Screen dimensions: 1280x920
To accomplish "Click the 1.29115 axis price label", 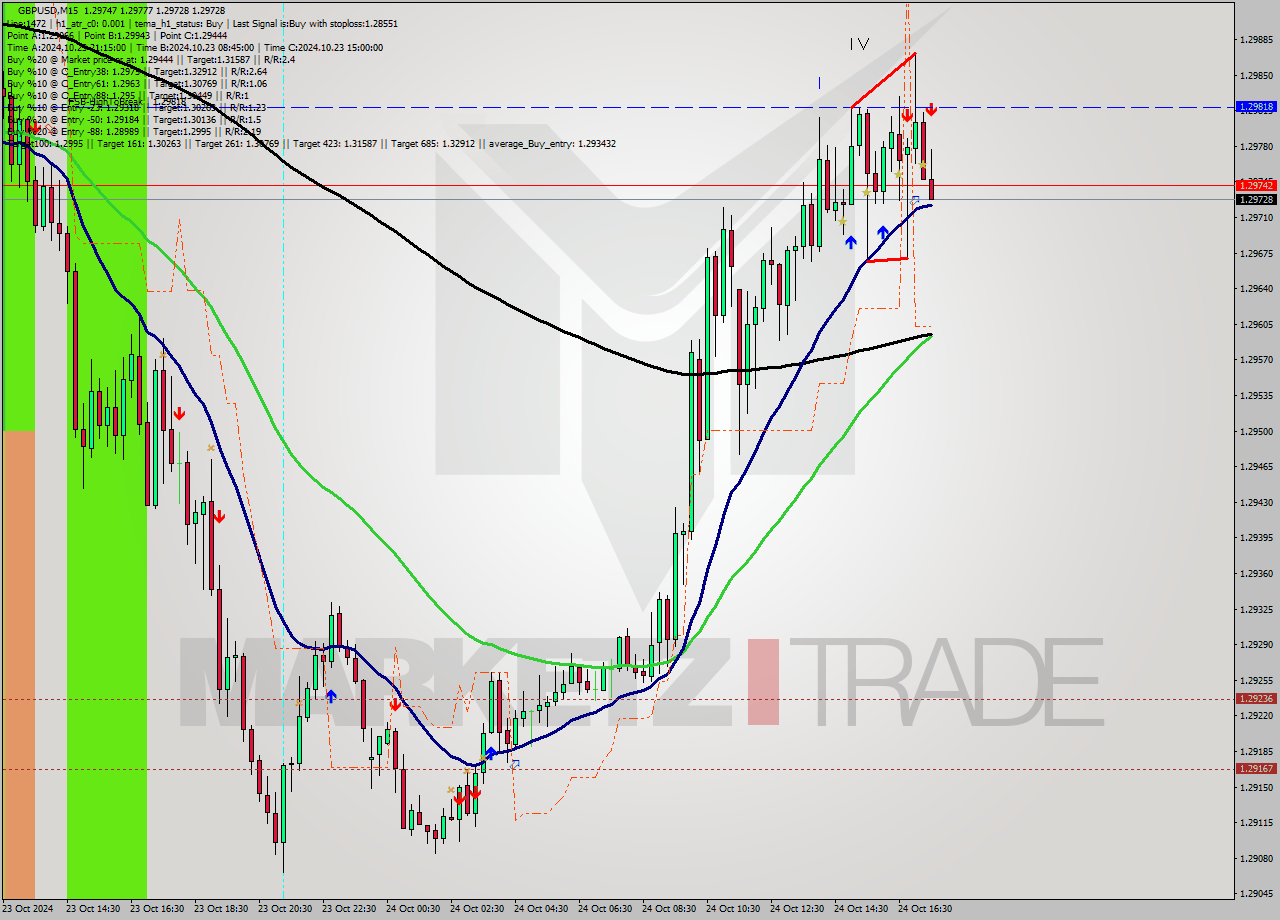I will [x=1256, y=822].
